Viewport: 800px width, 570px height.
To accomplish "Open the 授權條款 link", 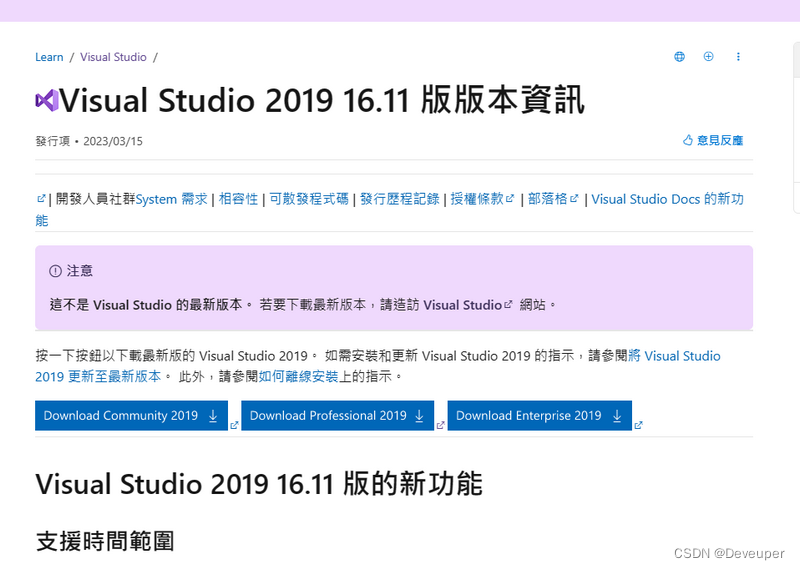I will tap(477, 199).
